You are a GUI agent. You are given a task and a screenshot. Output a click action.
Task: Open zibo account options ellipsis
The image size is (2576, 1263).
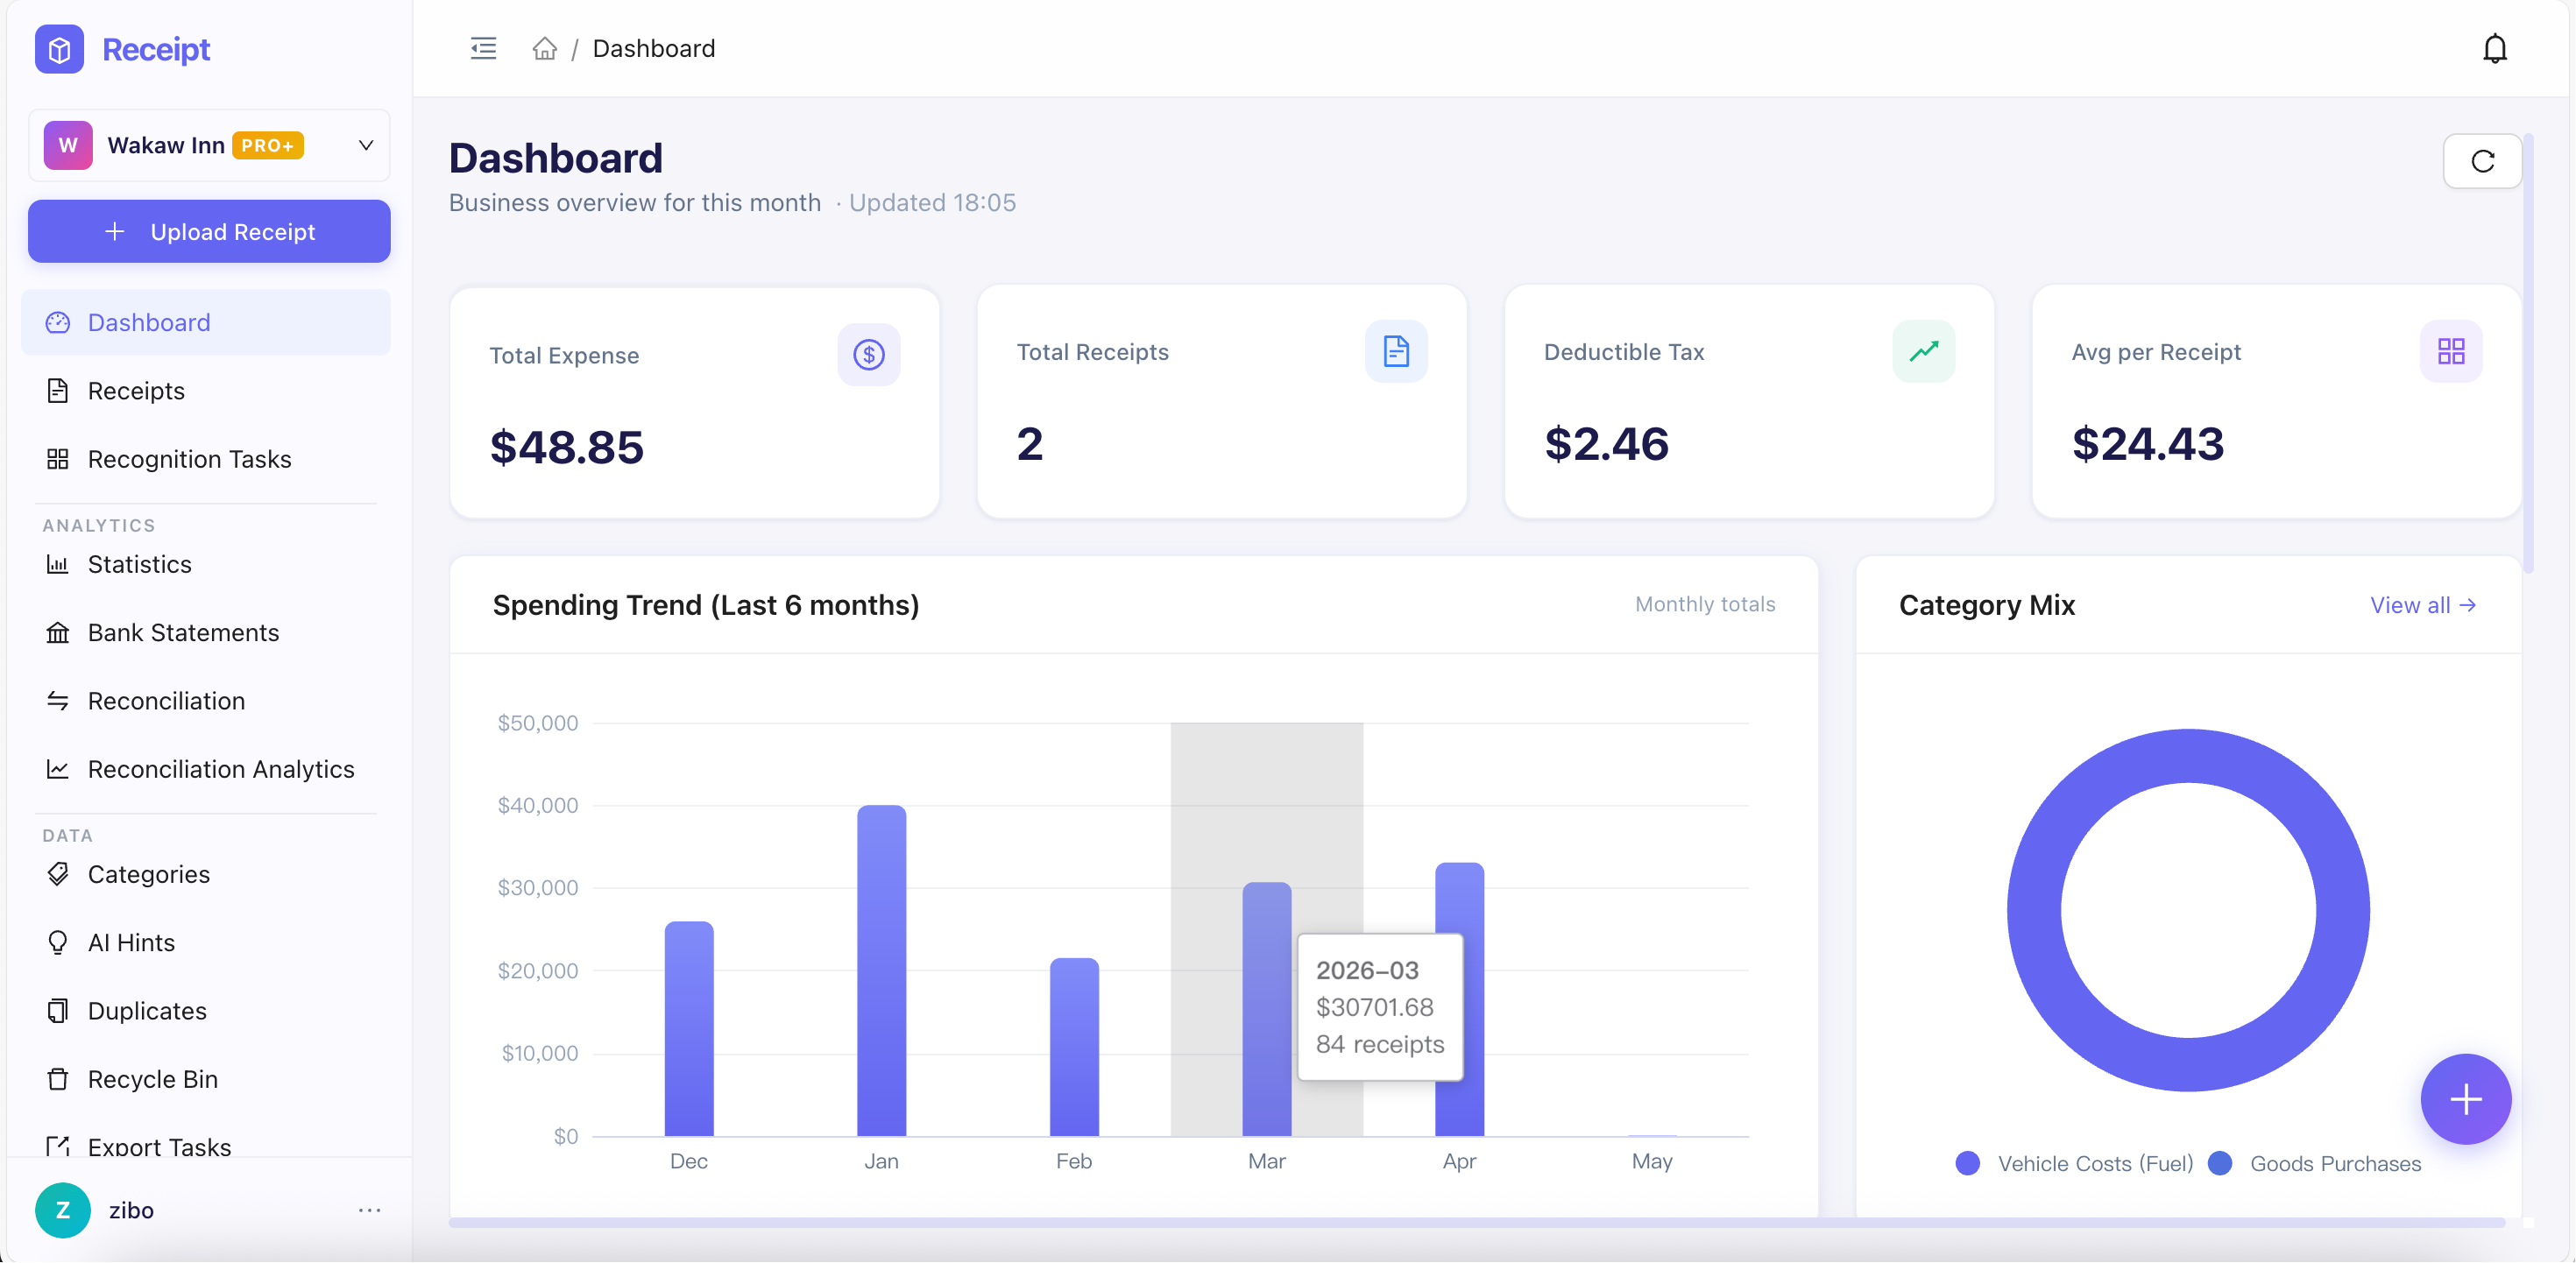pos(369,1210)
